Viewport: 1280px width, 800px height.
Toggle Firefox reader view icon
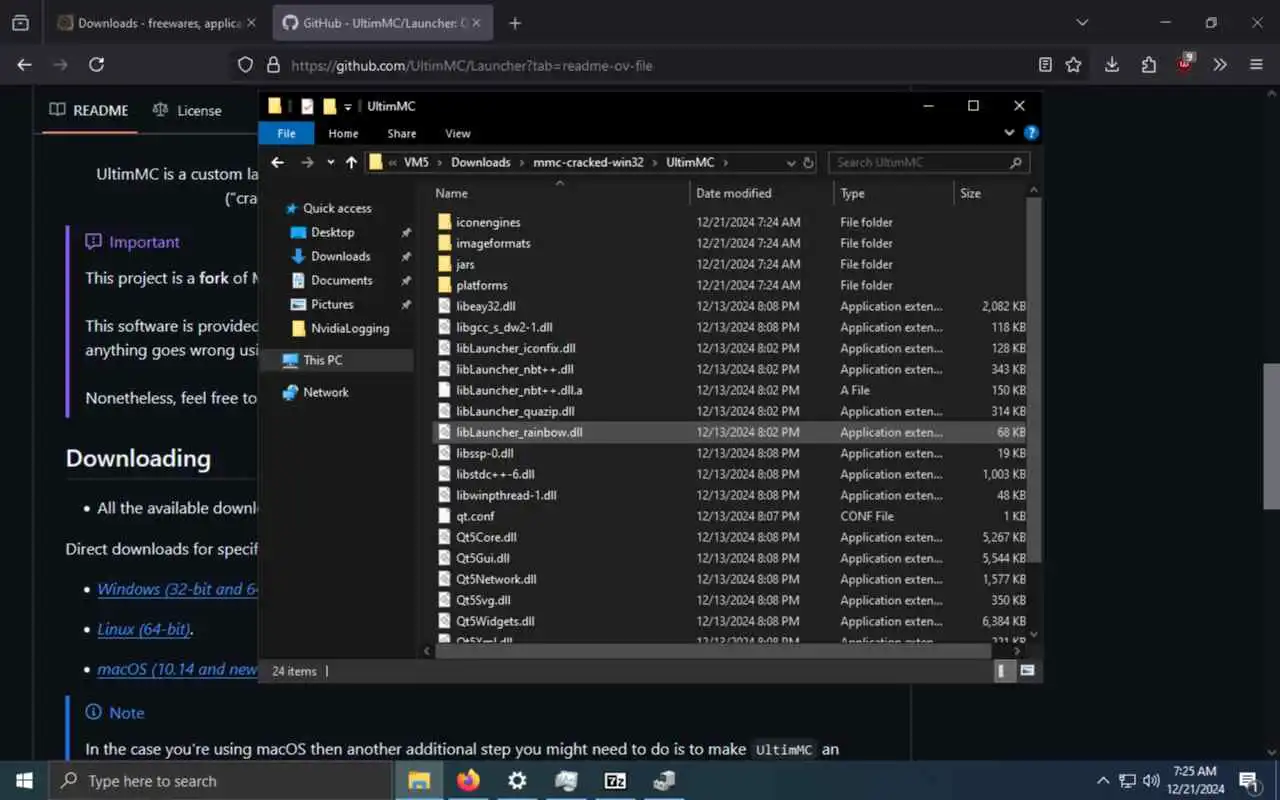click(1045, 65)
